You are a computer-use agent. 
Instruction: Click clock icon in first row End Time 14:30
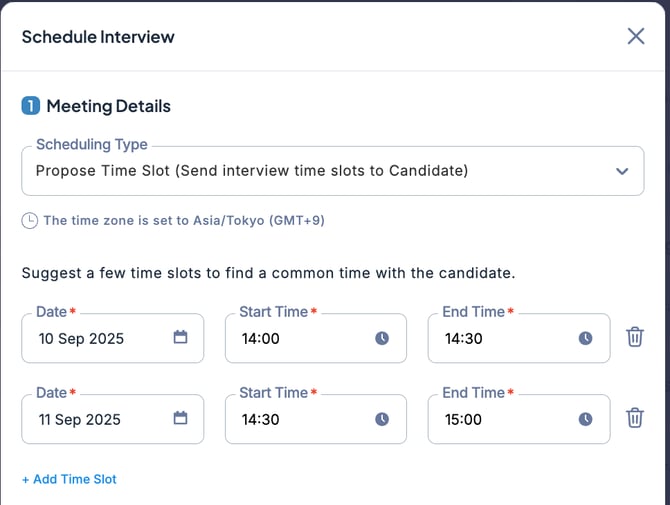pos(585,338)
